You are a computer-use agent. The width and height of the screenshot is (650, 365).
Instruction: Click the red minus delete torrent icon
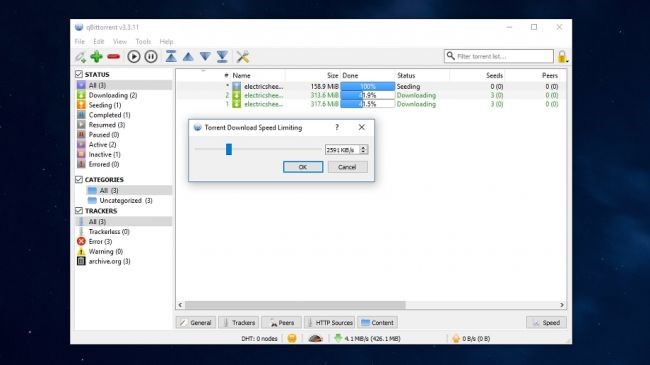tap(114, 56)
